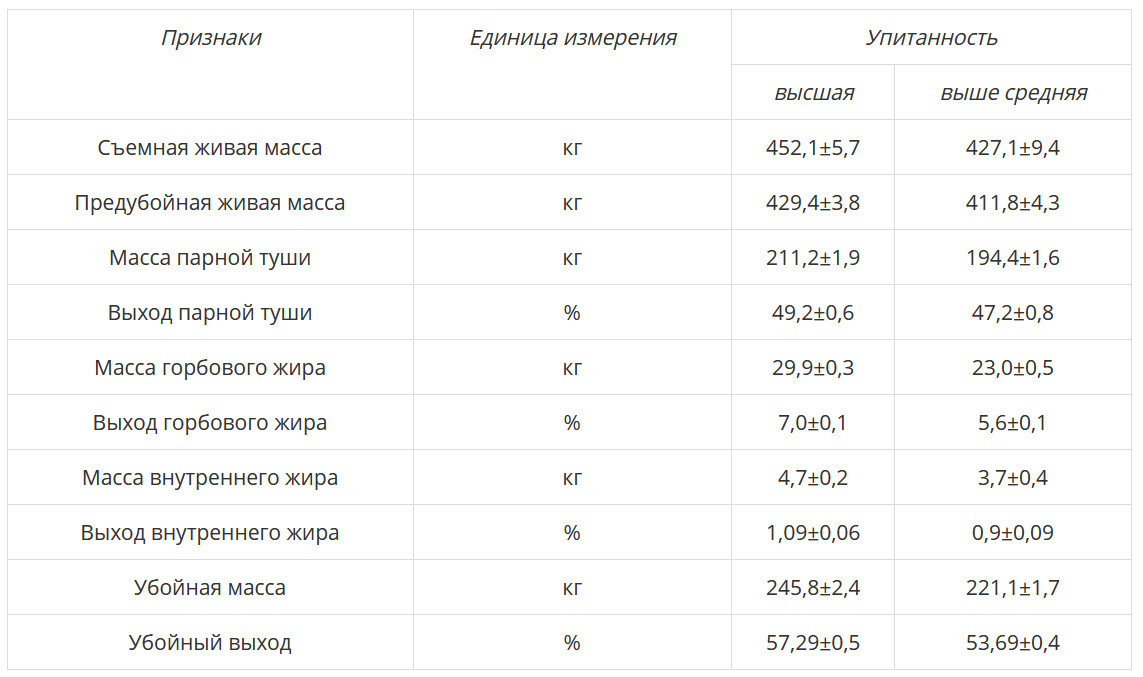This screenshot has height=677, width=1143.
Task: Click the value 411,8±4,3
Action: 1013,202
